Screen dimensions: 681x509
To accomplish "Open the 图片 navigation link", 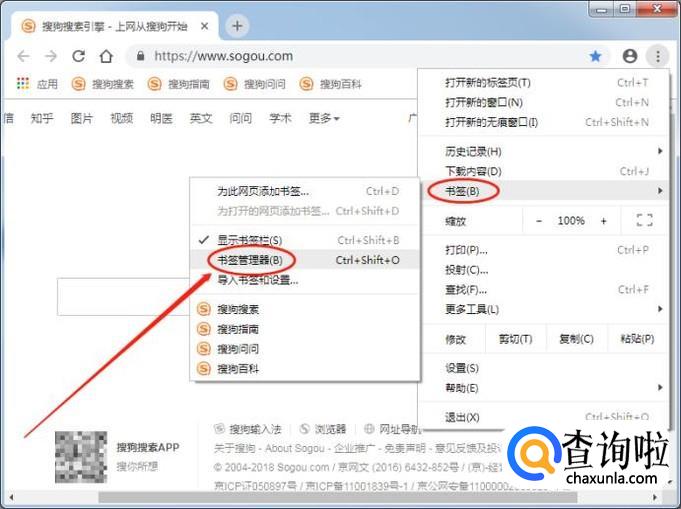I will (82, 118).
